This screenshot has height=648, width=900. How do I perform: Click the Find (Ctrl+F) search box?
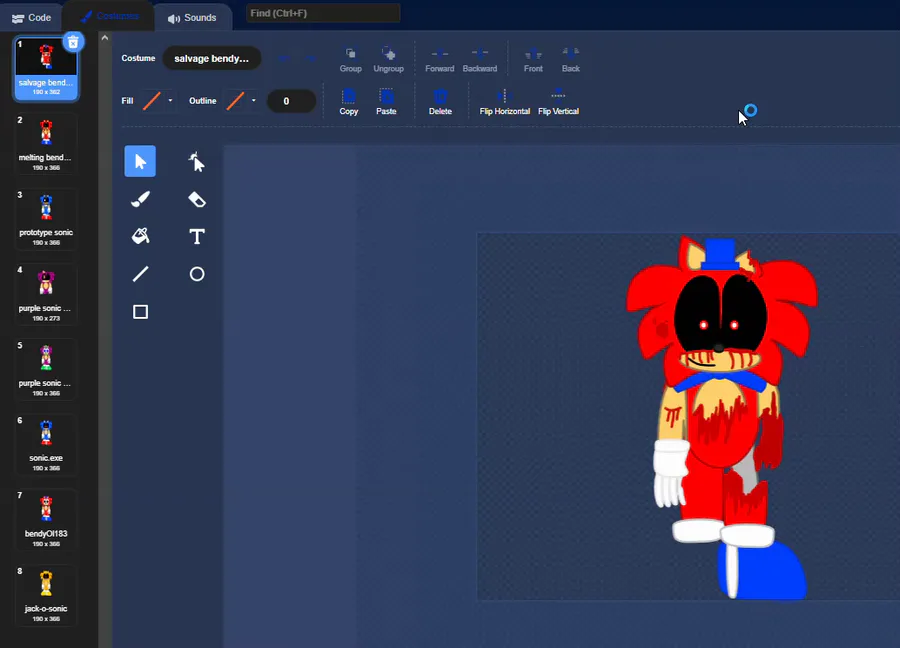[323, 13]
